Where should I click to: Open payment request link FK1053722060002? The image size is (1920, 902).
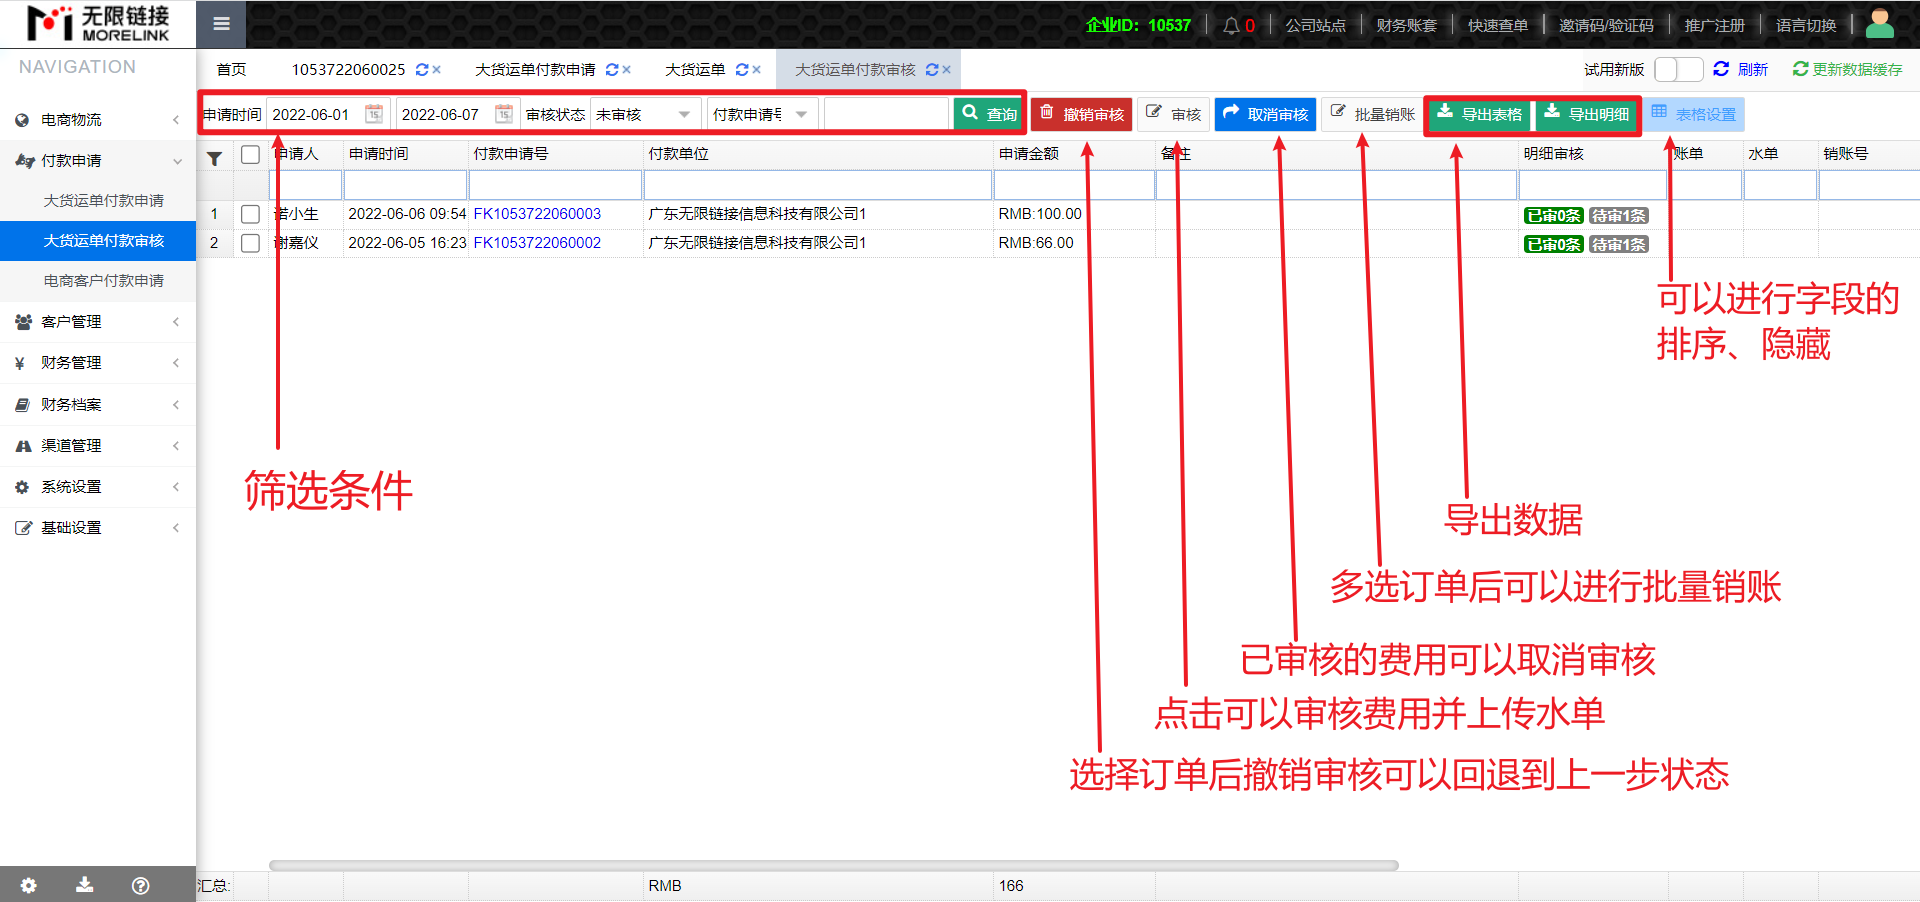pos(537,243)
